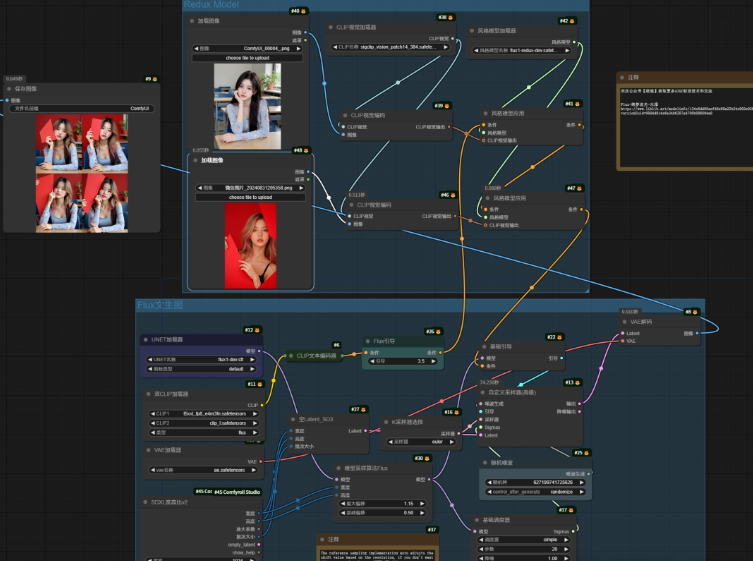Increase the 步数 steps value 20
Viewport: 753px width, 561px height.
click(566, 549)
